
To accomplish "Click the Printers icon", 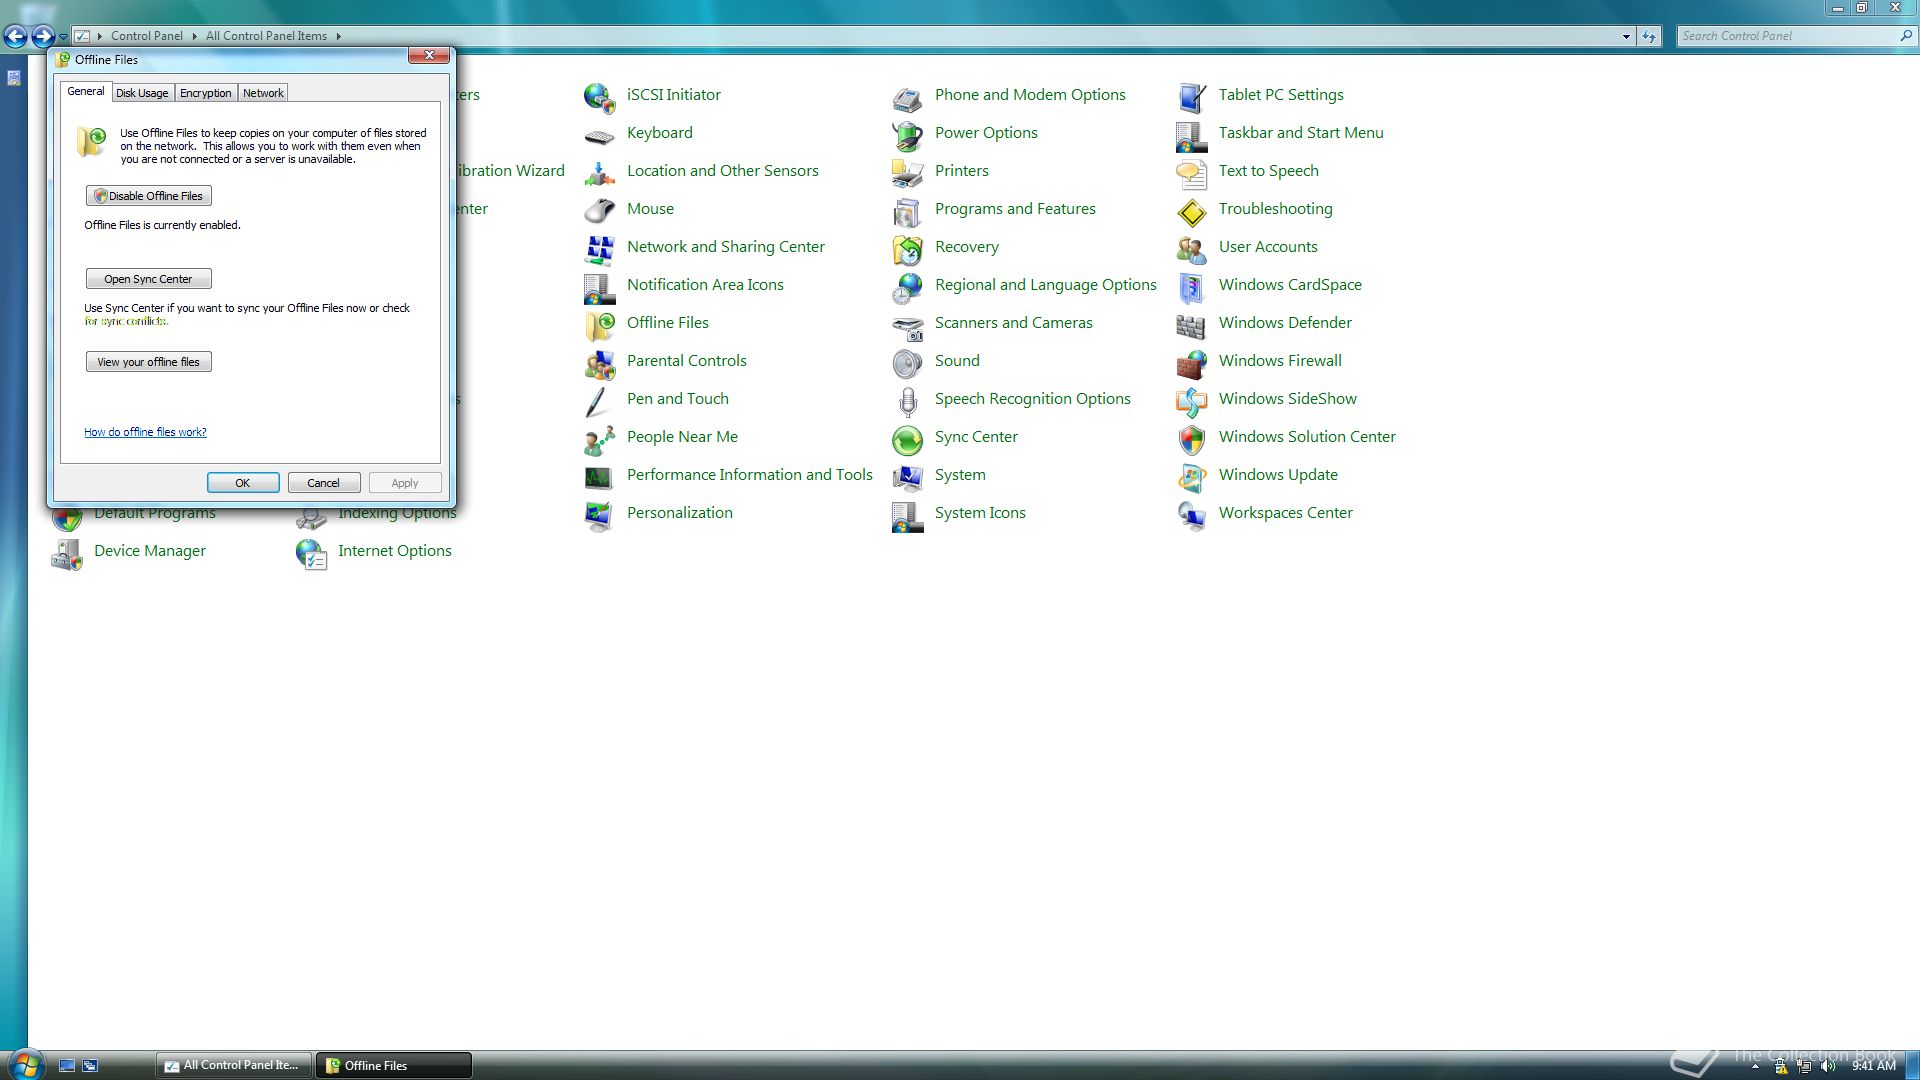I will (907, 173).
